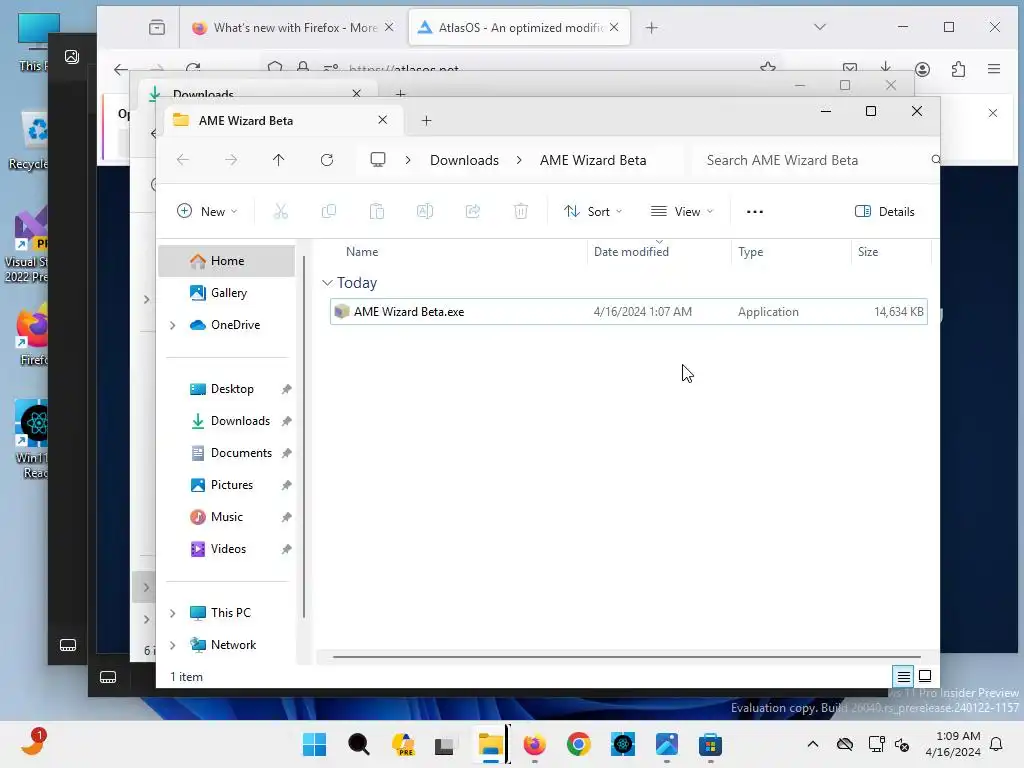This screenshot has width=1024, height=768.
Task: Open the notification bell
Action: point(997,744)
